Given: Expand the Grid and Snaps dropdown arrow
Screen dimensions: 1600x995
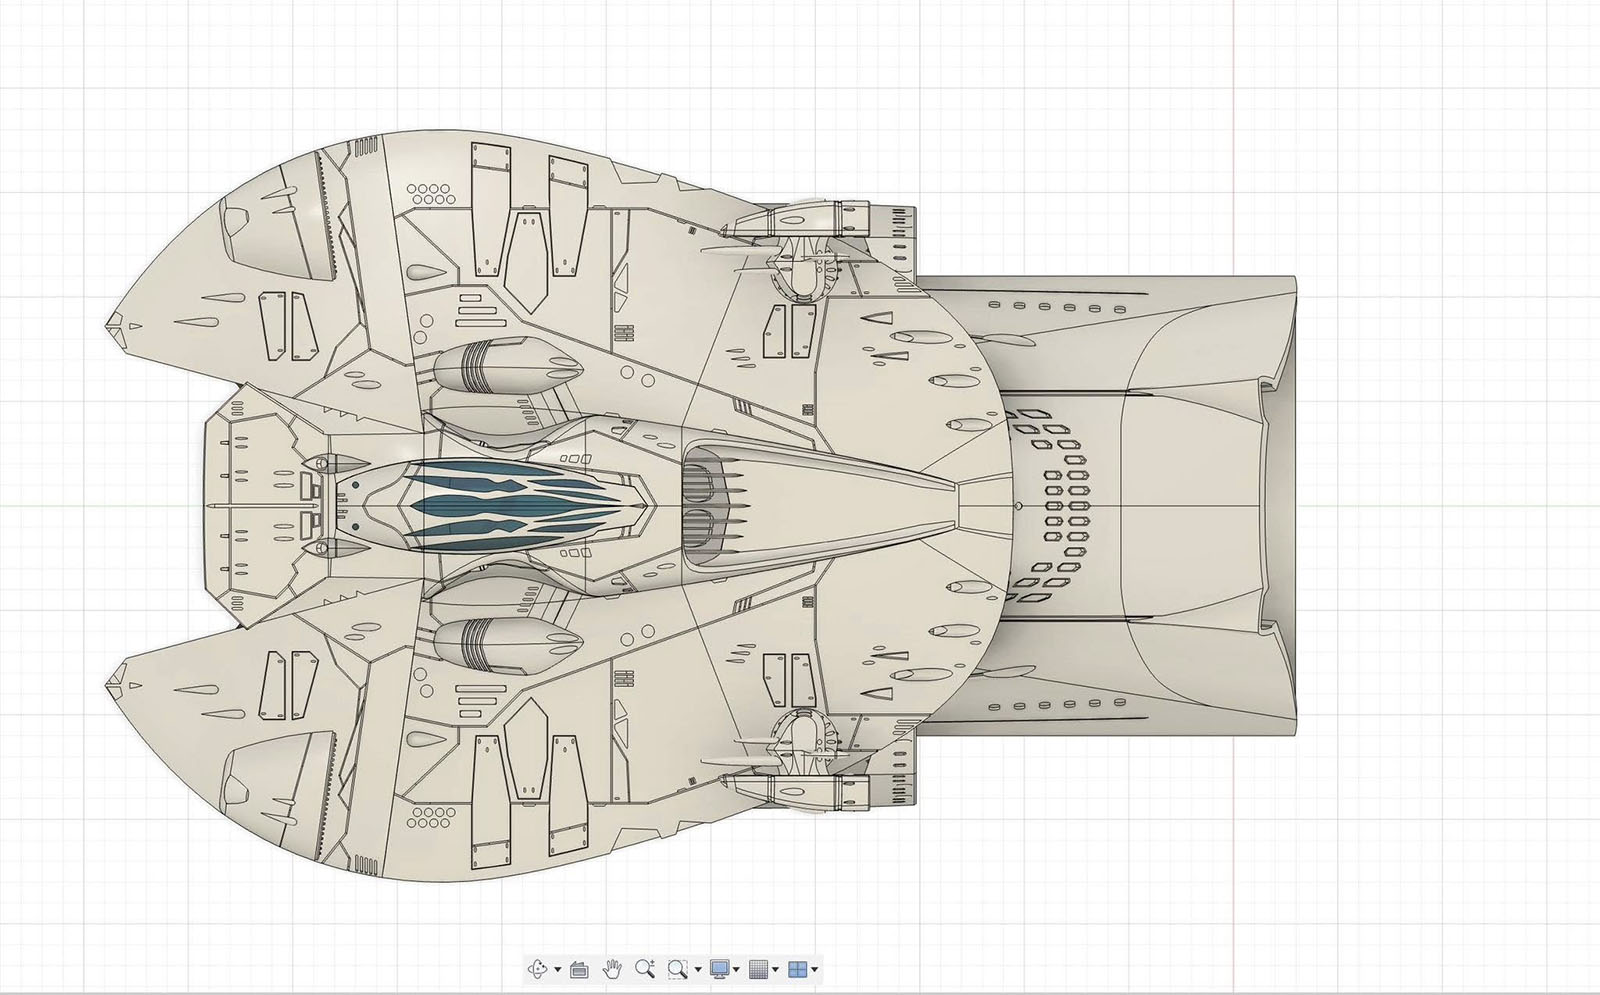Looking at the screenshot, I should 776,969.
